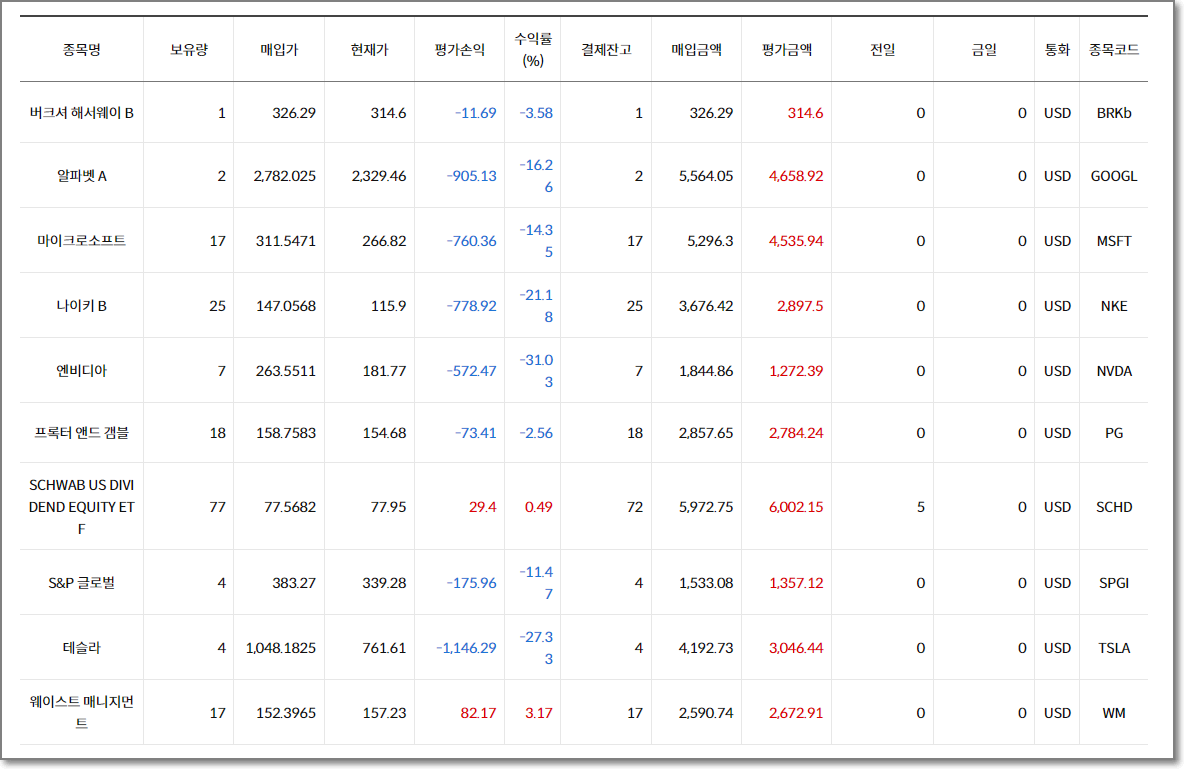1184x769 pixels.
Task: Select the SCHWAB US DIVIDEND EQUITY ETF name
Action: (82, 507)
